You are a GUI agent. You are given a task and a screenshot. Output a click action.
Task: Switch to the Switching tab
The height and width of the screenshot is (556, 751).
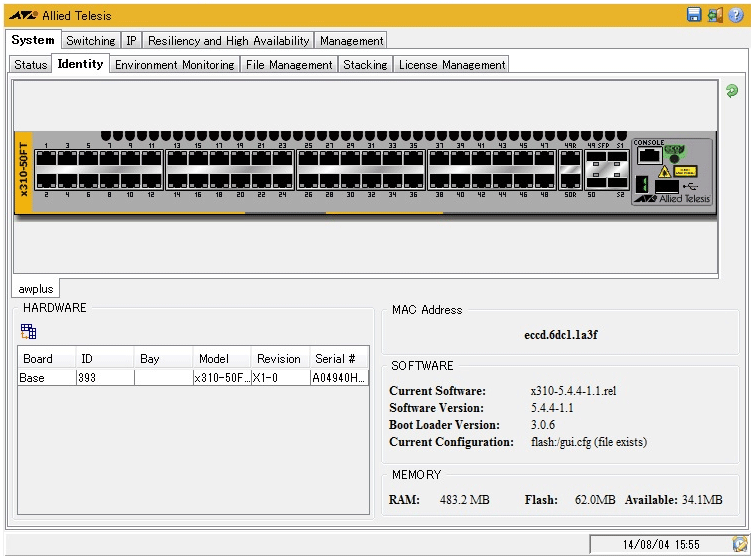(x=90, y=41)
